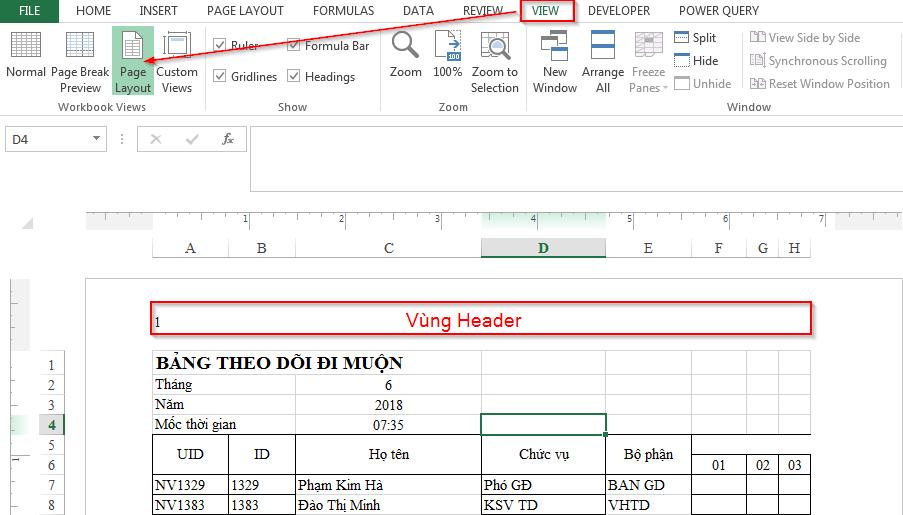
Task: Click the Split window button
Action: (695, 38)
